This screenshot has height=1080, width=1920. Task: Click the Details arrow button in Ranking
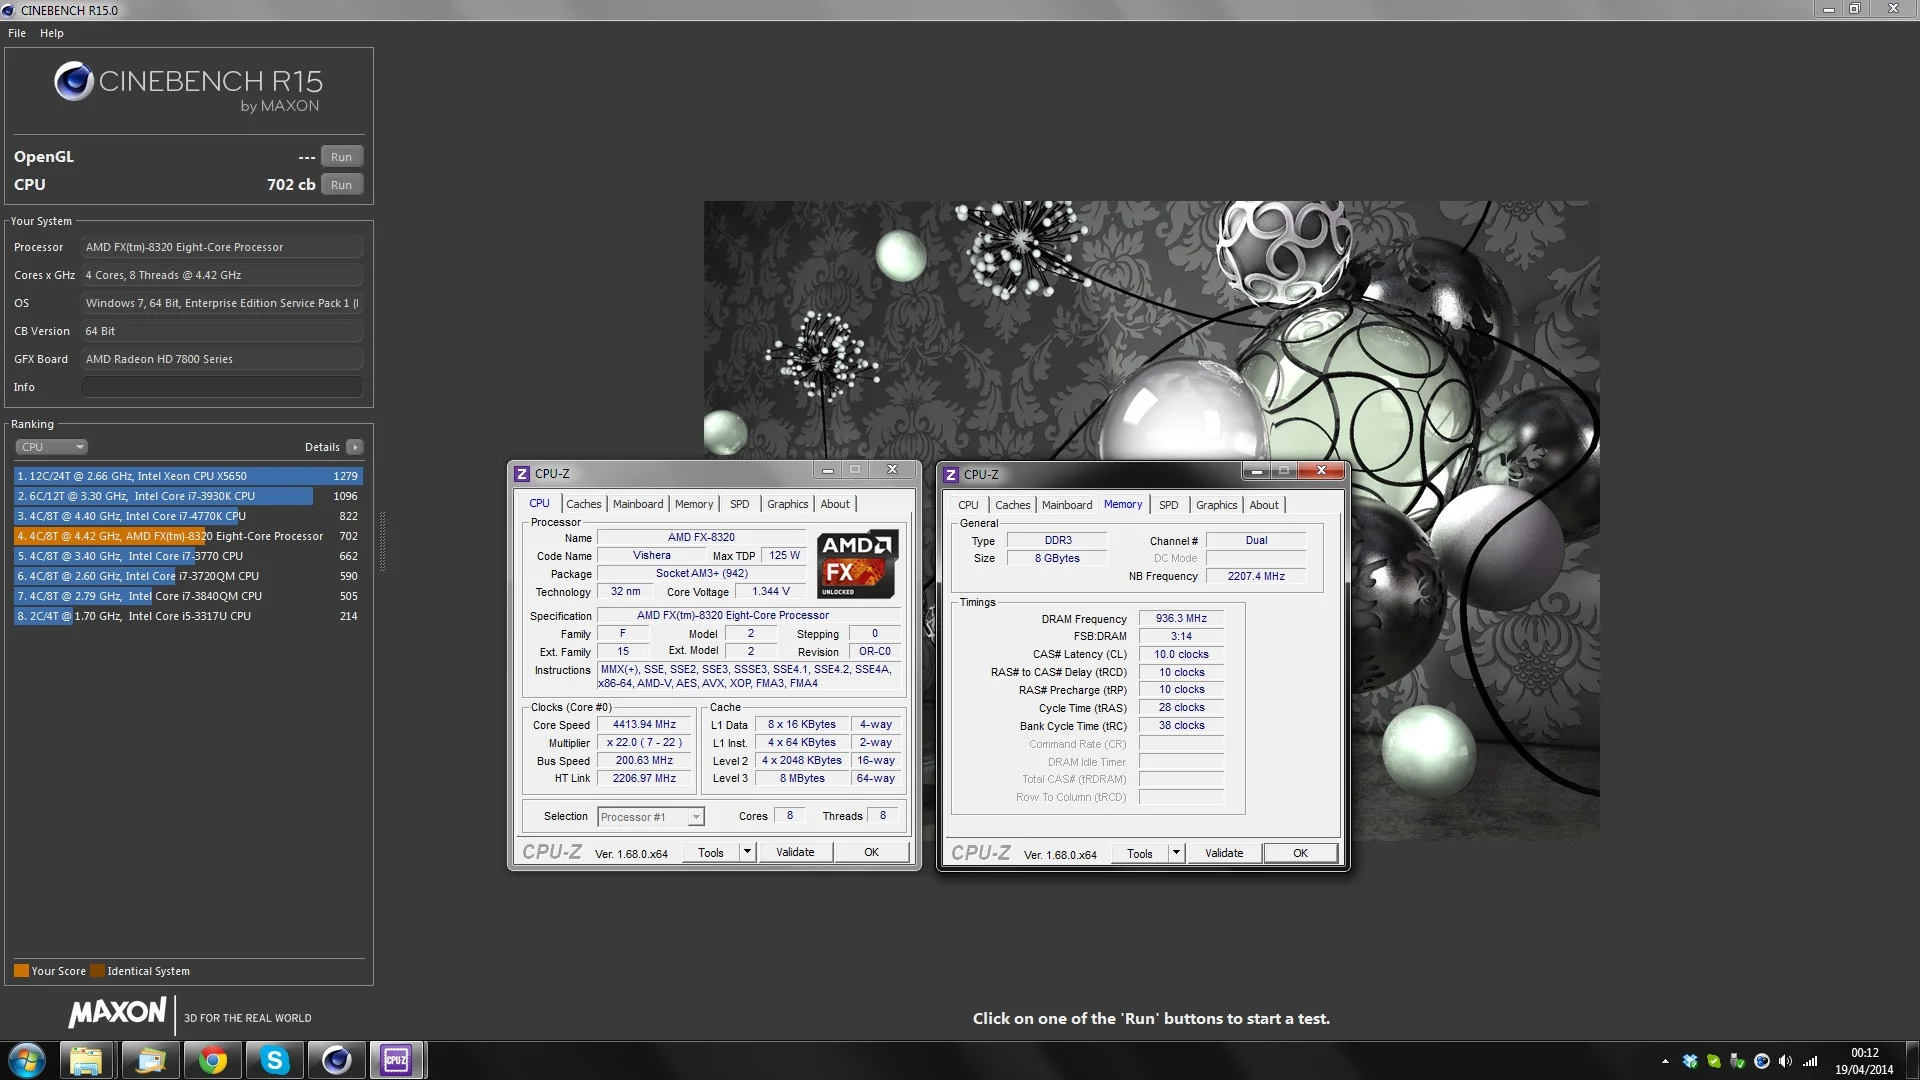[x=355, y=447]
